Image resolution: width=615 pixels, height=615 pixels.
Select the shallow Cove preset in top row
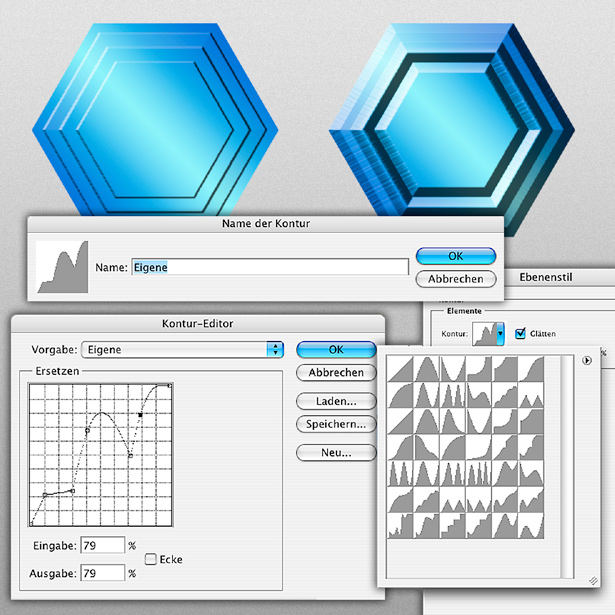pos(505,369)
